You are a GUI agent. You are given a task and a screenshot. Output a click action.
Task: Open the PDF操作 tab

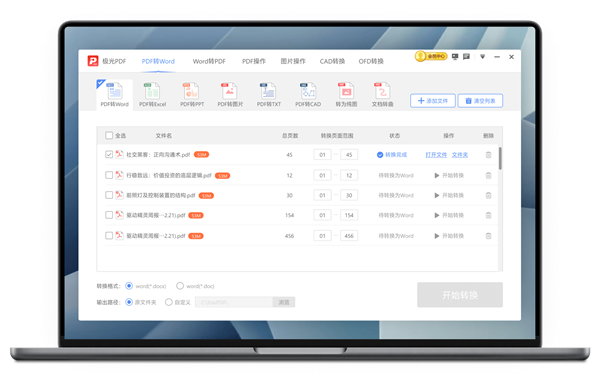point(254,61)
